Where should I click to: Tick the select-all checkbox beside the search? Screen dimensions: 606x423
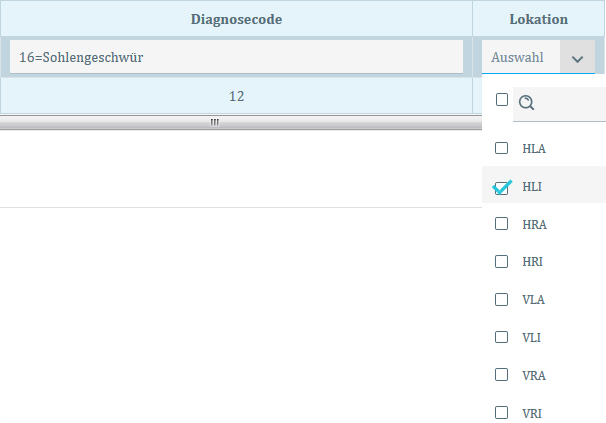[502, 100]
